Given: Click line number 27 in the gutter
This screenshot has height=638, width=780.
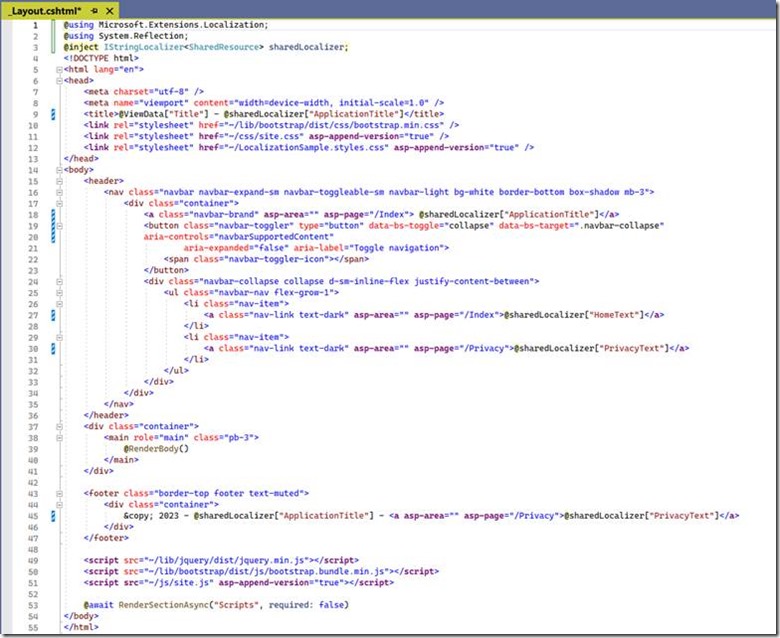Looking at the screenshot, I should coord(33,315).
